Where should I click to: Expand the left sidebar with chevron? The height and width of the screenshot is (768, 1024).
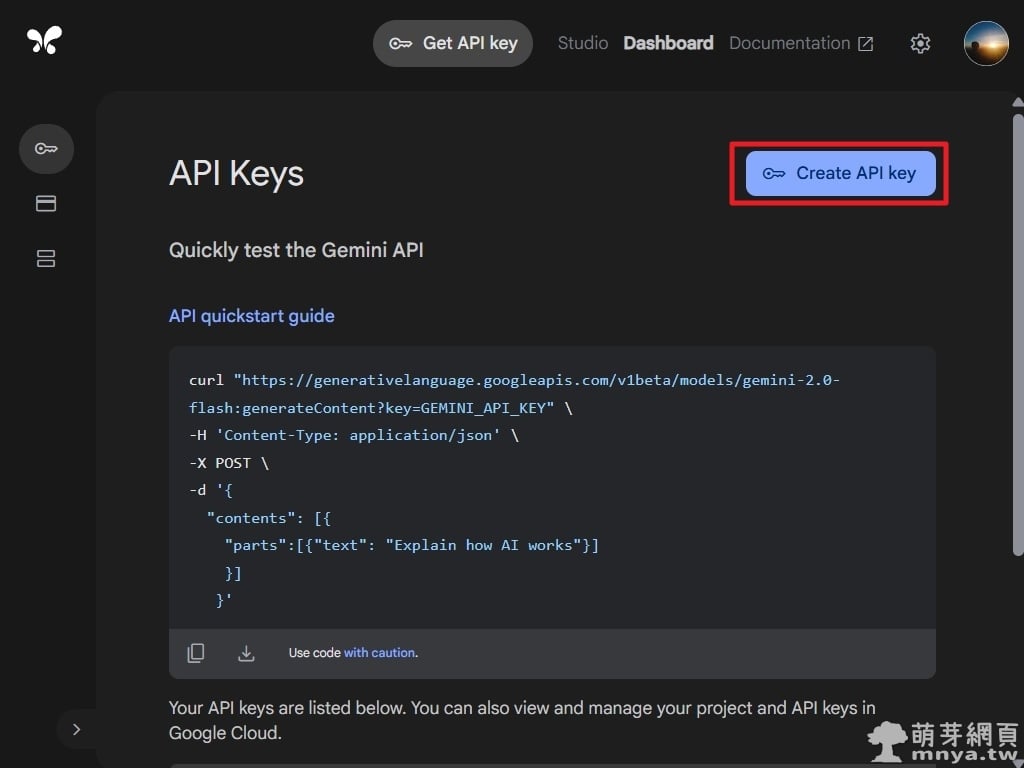click(76, 729)
